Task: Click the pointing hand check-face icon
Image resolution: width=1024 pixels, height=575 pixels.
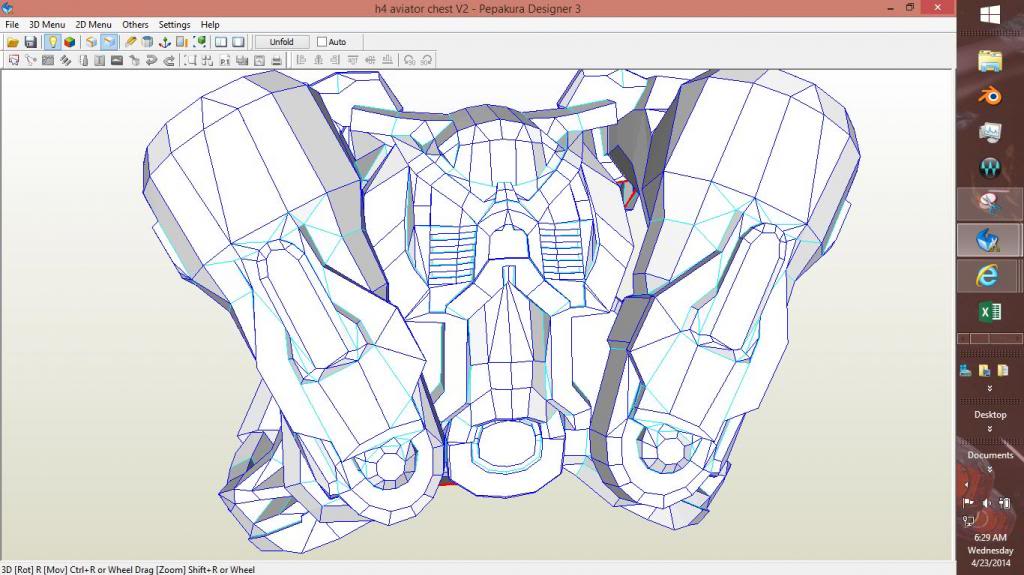Action: 135,60
